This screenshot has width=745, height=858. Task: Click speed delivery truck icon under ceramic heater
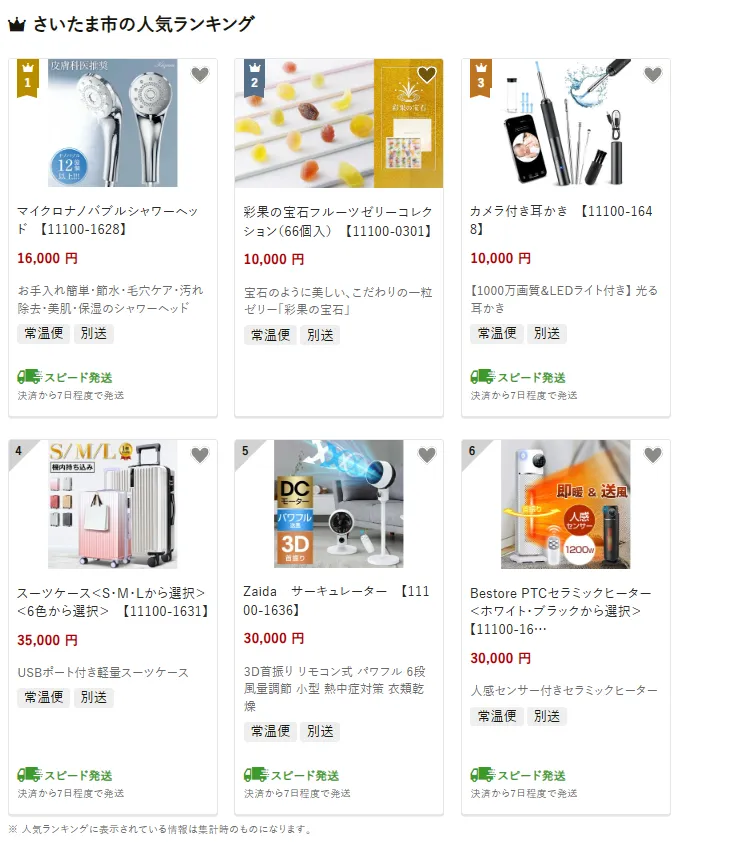point(482,774)
